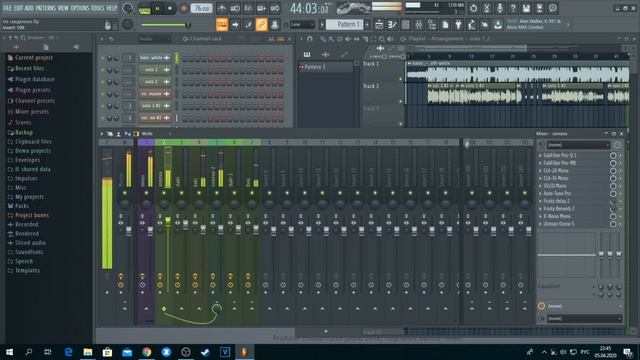Screen dimensions: 640x360
Task: Select the solo 2 #2 channel button
Action: 155,106
